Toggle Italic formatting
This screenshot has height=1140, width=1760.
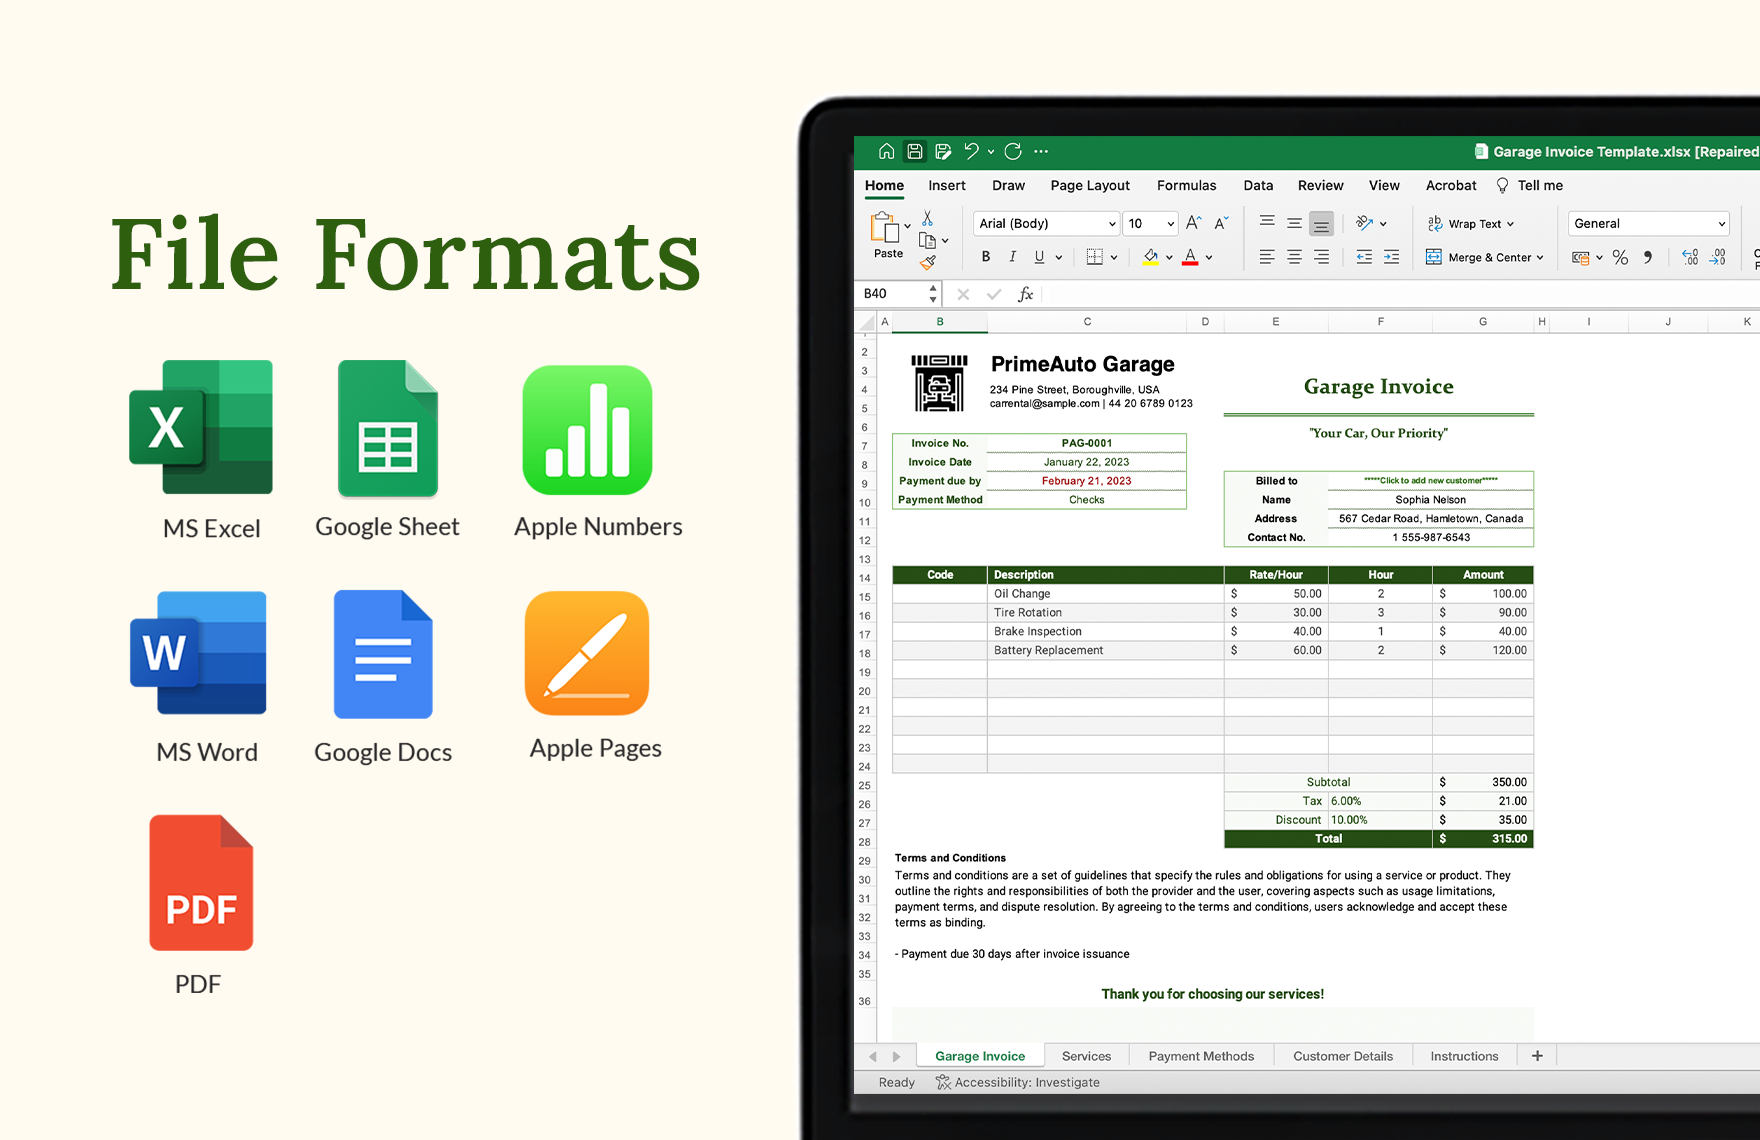coord(1013,257)
